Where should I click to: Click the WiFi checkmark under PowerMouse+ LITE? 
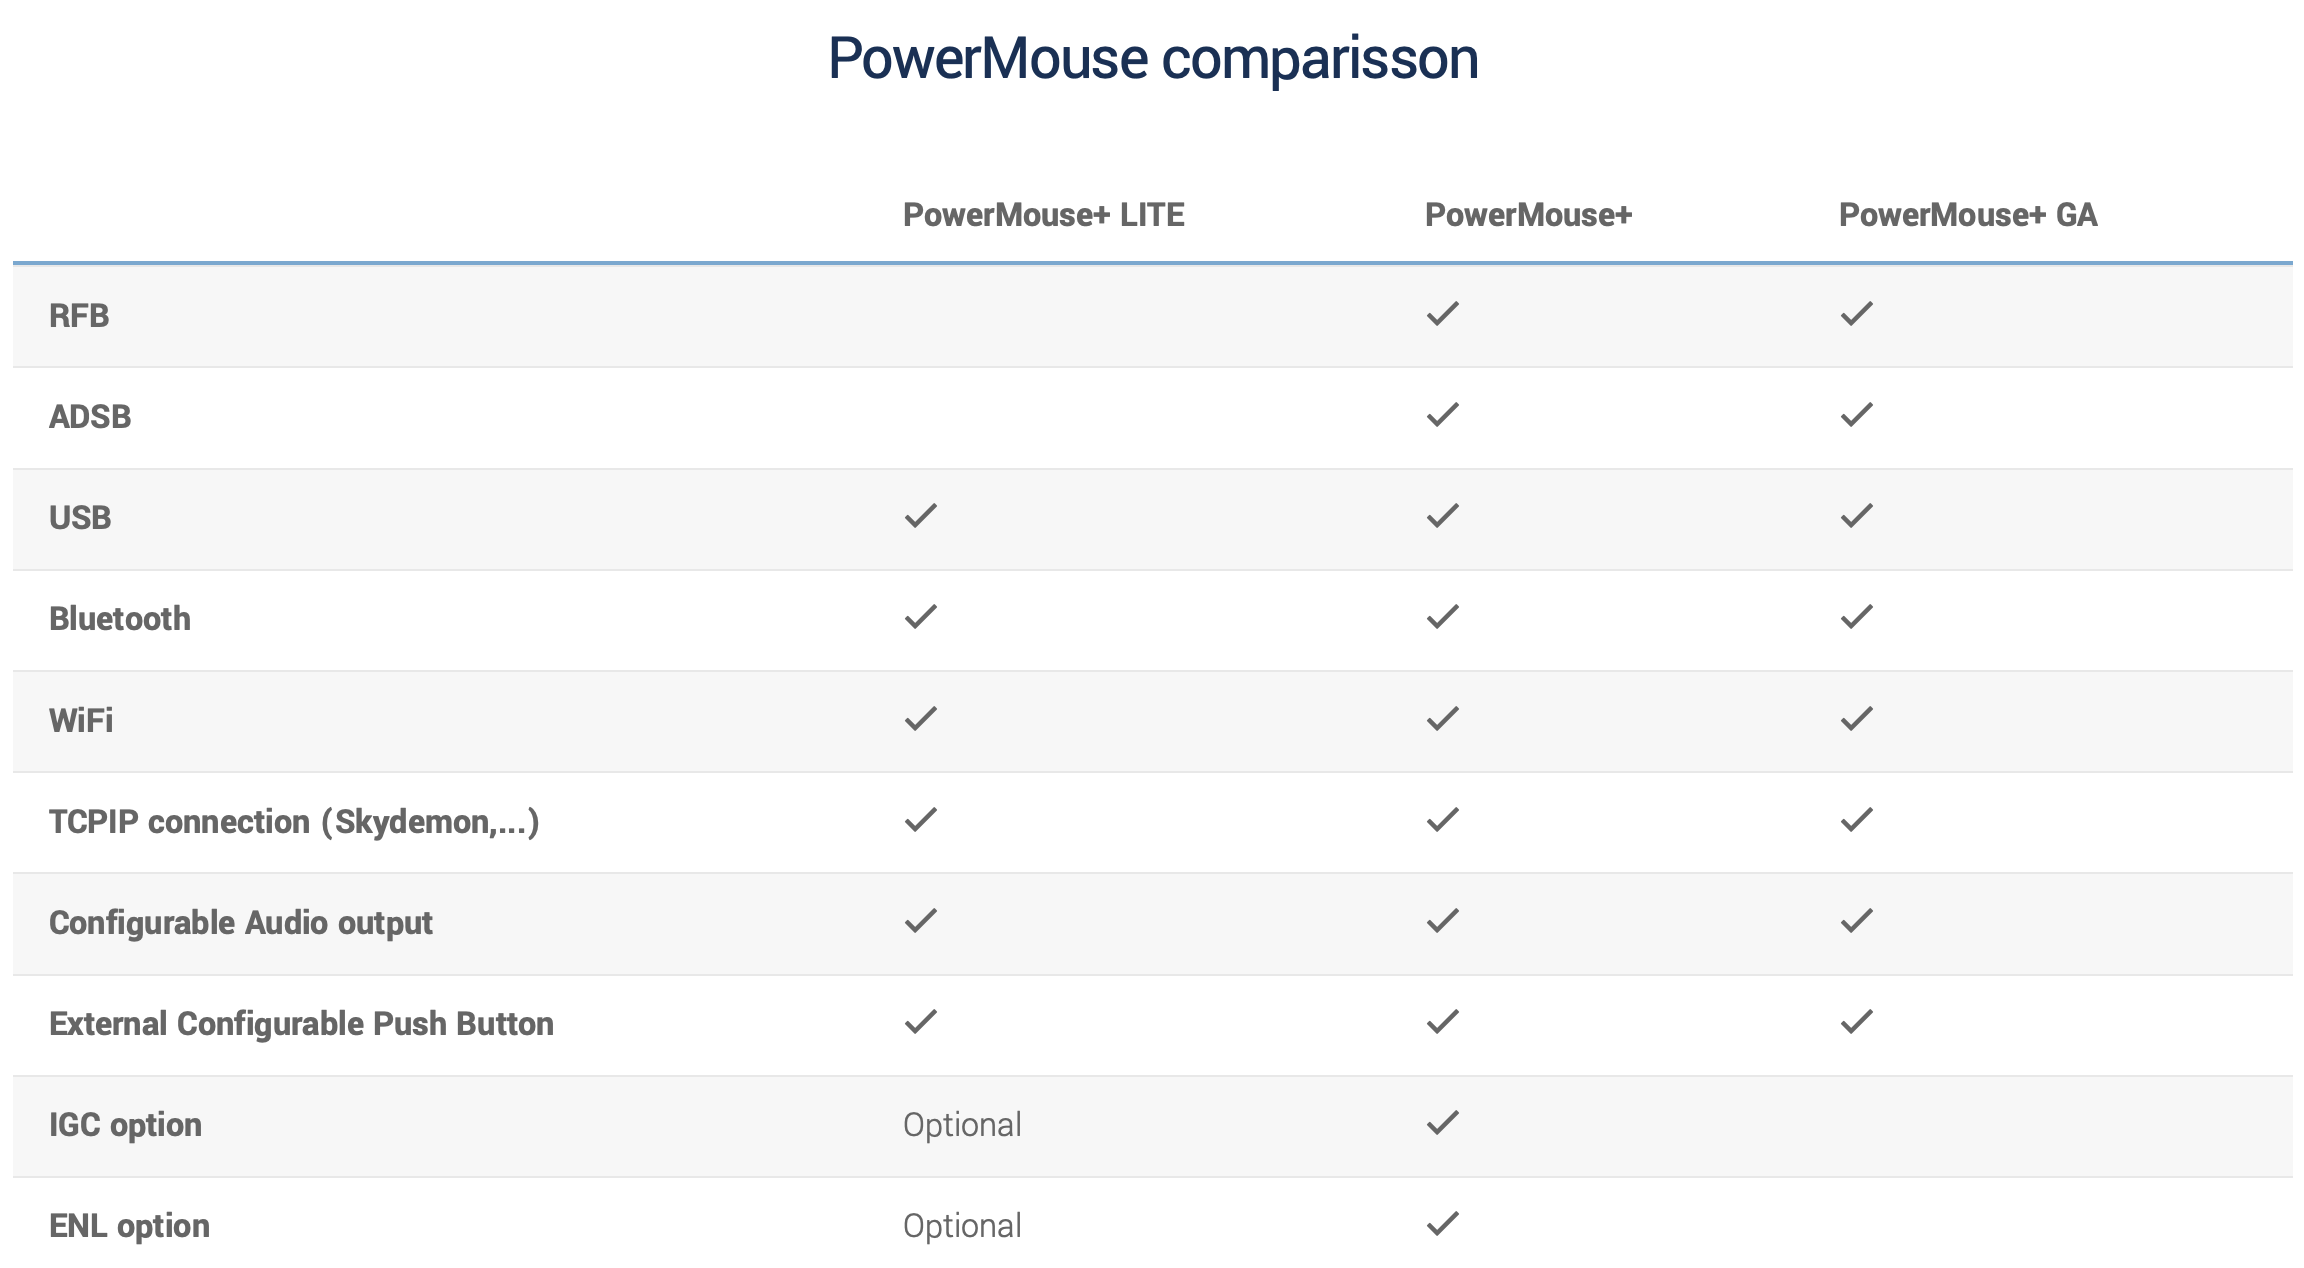pos(920,719)
